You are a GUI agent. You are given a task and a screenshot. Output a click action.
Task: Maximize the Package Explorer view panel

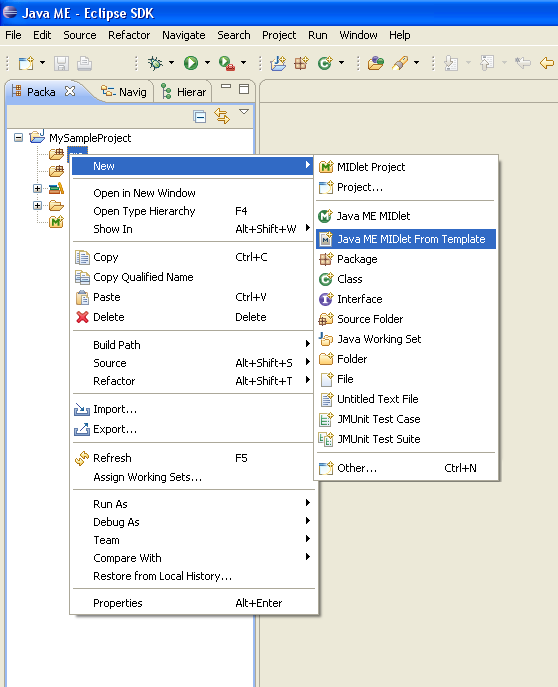(244, 89)
